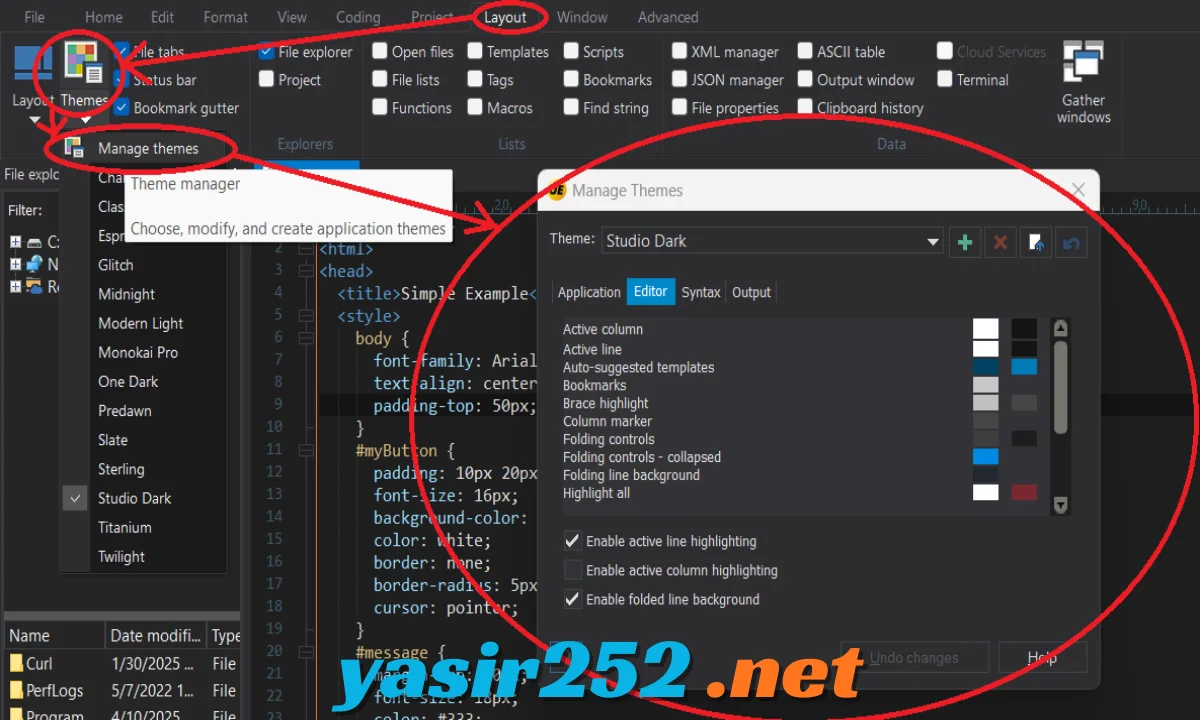Click the Layout icon in the ribbon

pos(32,62)
